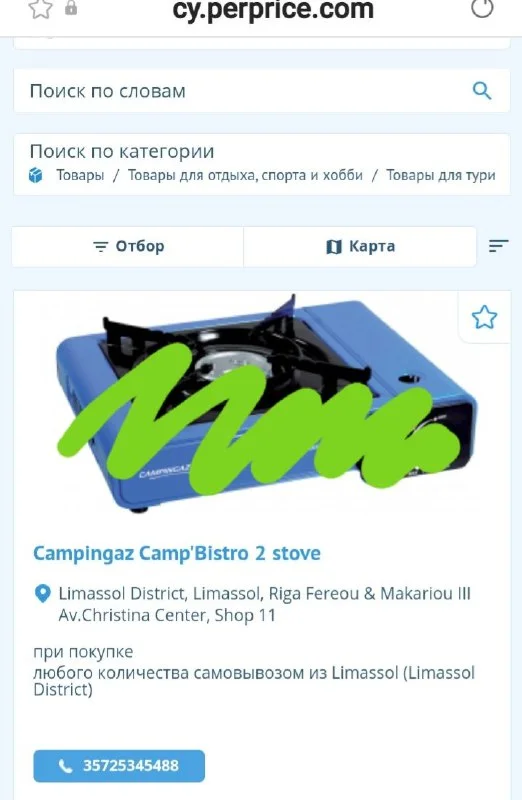Open the Товары для тури breadcrumb
The height and width of the screenshot is (800, 522).
point(441,175)
